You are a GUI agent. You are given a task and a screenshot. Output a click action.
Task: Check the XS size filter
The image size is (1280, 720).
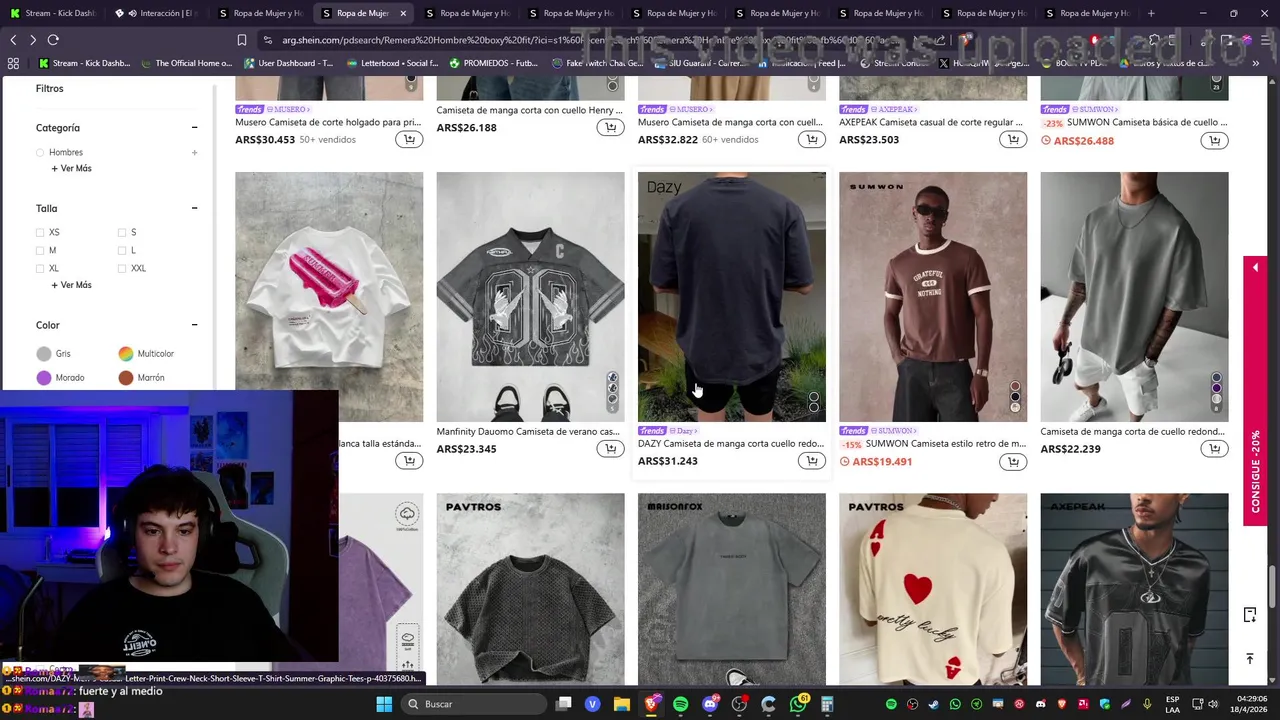[40, 232]
